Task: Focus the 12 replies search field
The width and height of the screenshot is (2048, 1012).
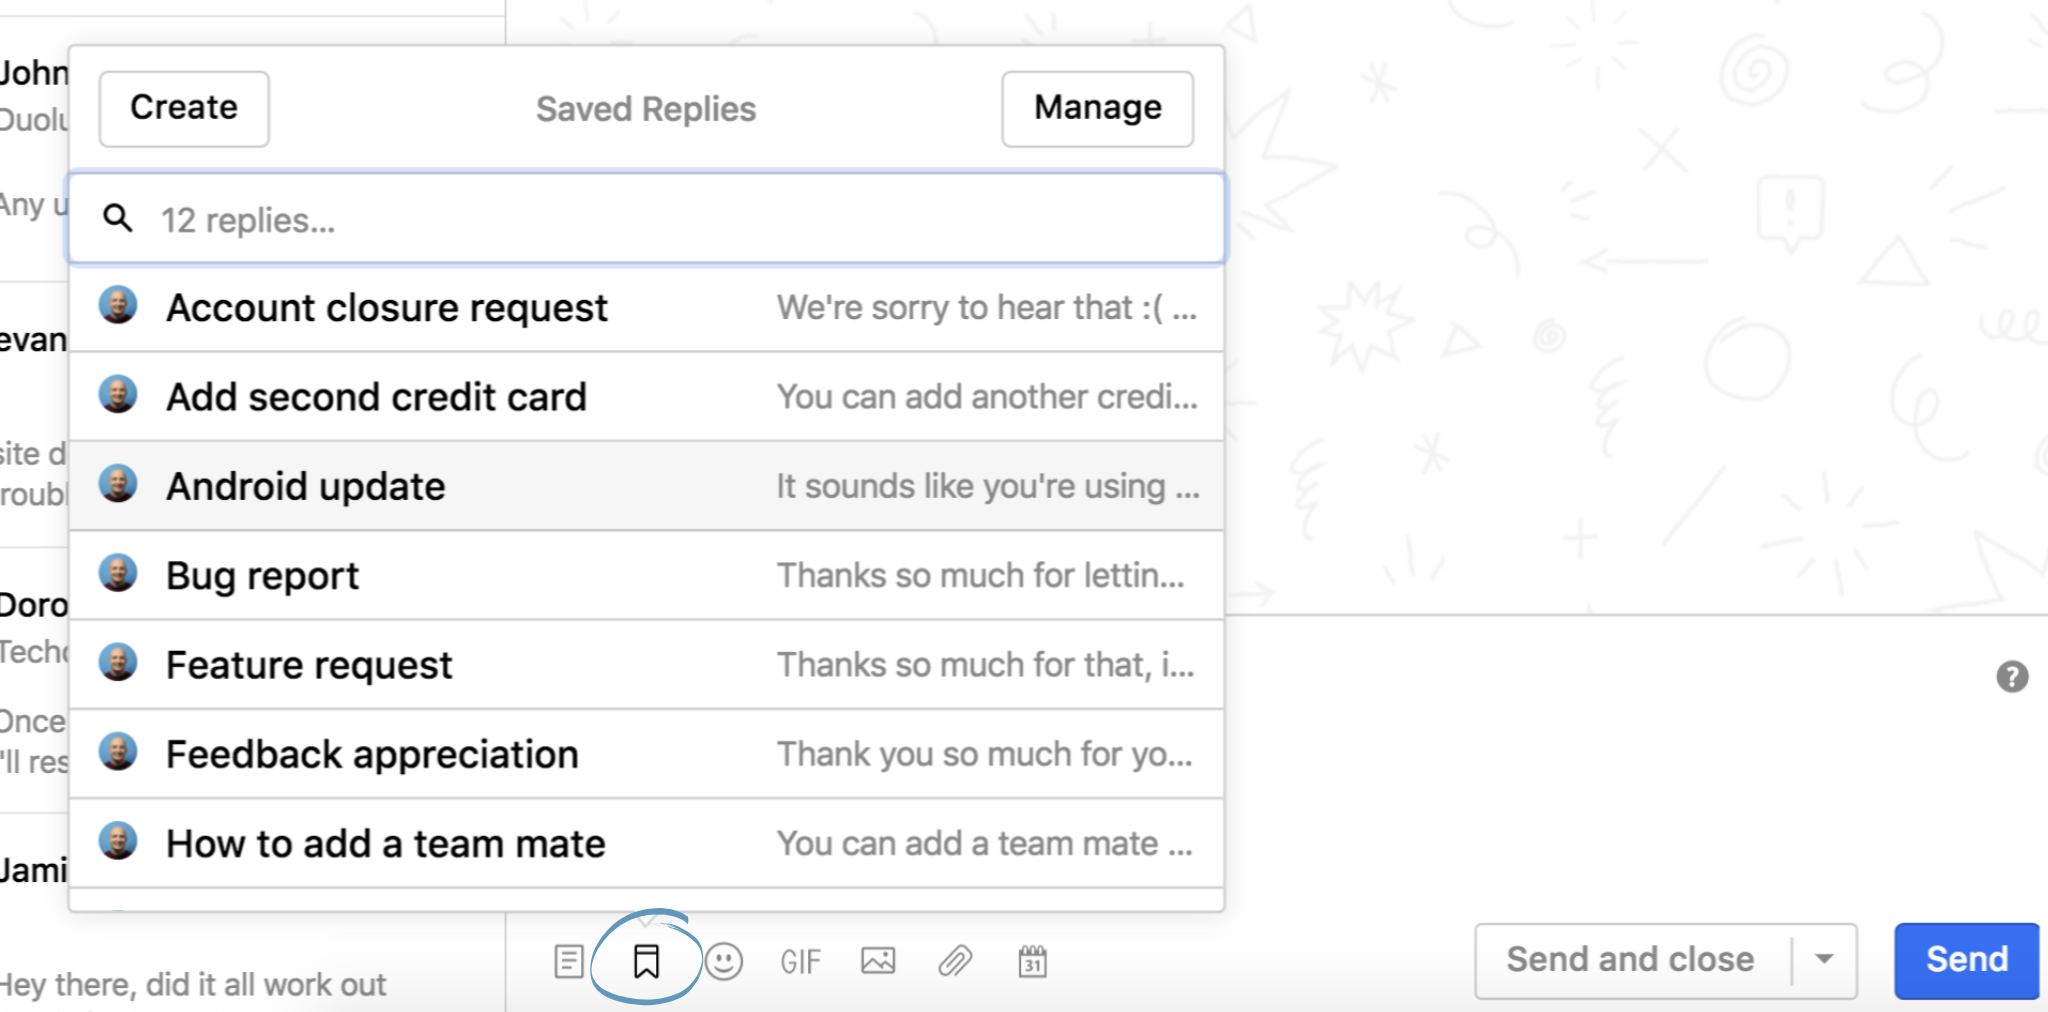Action: coord(646,219)
